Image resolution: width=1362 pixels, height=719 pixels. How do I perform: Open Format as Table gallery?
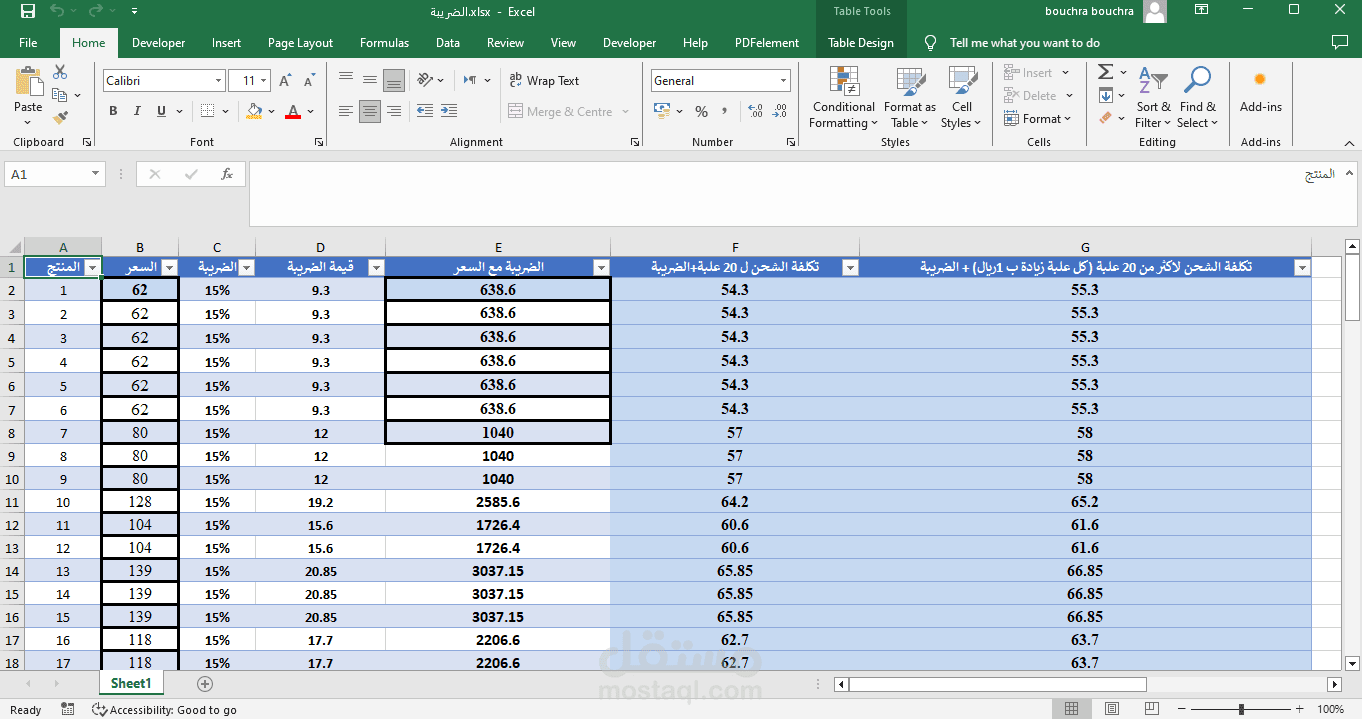point(909,98)
